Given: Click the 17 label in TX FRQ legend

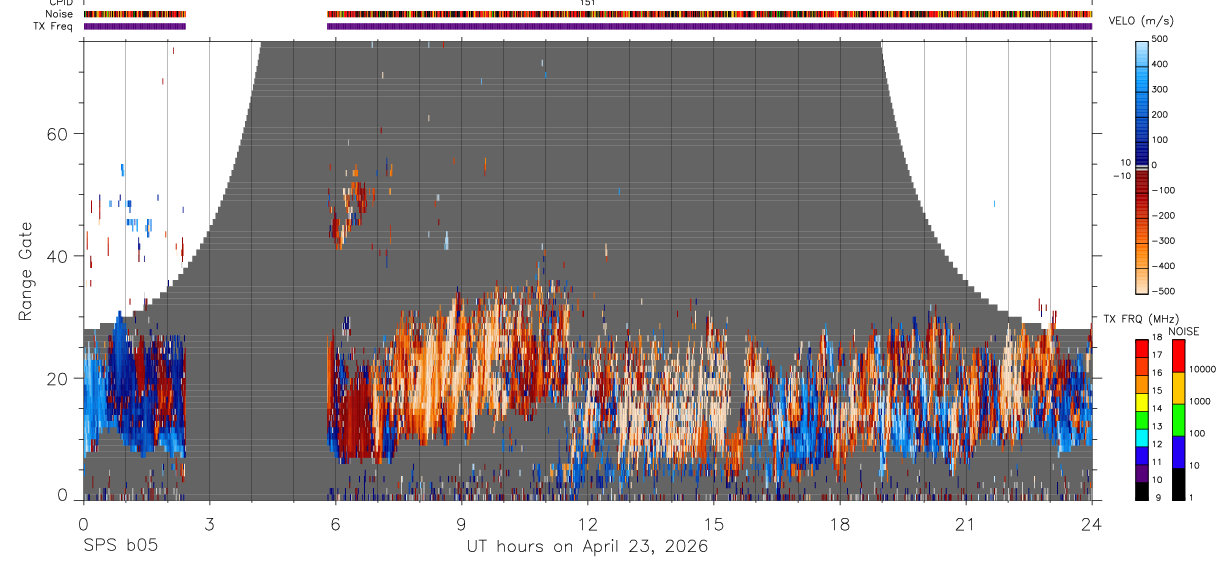Looking at the screenshot, I should [x=1158, y=355].
